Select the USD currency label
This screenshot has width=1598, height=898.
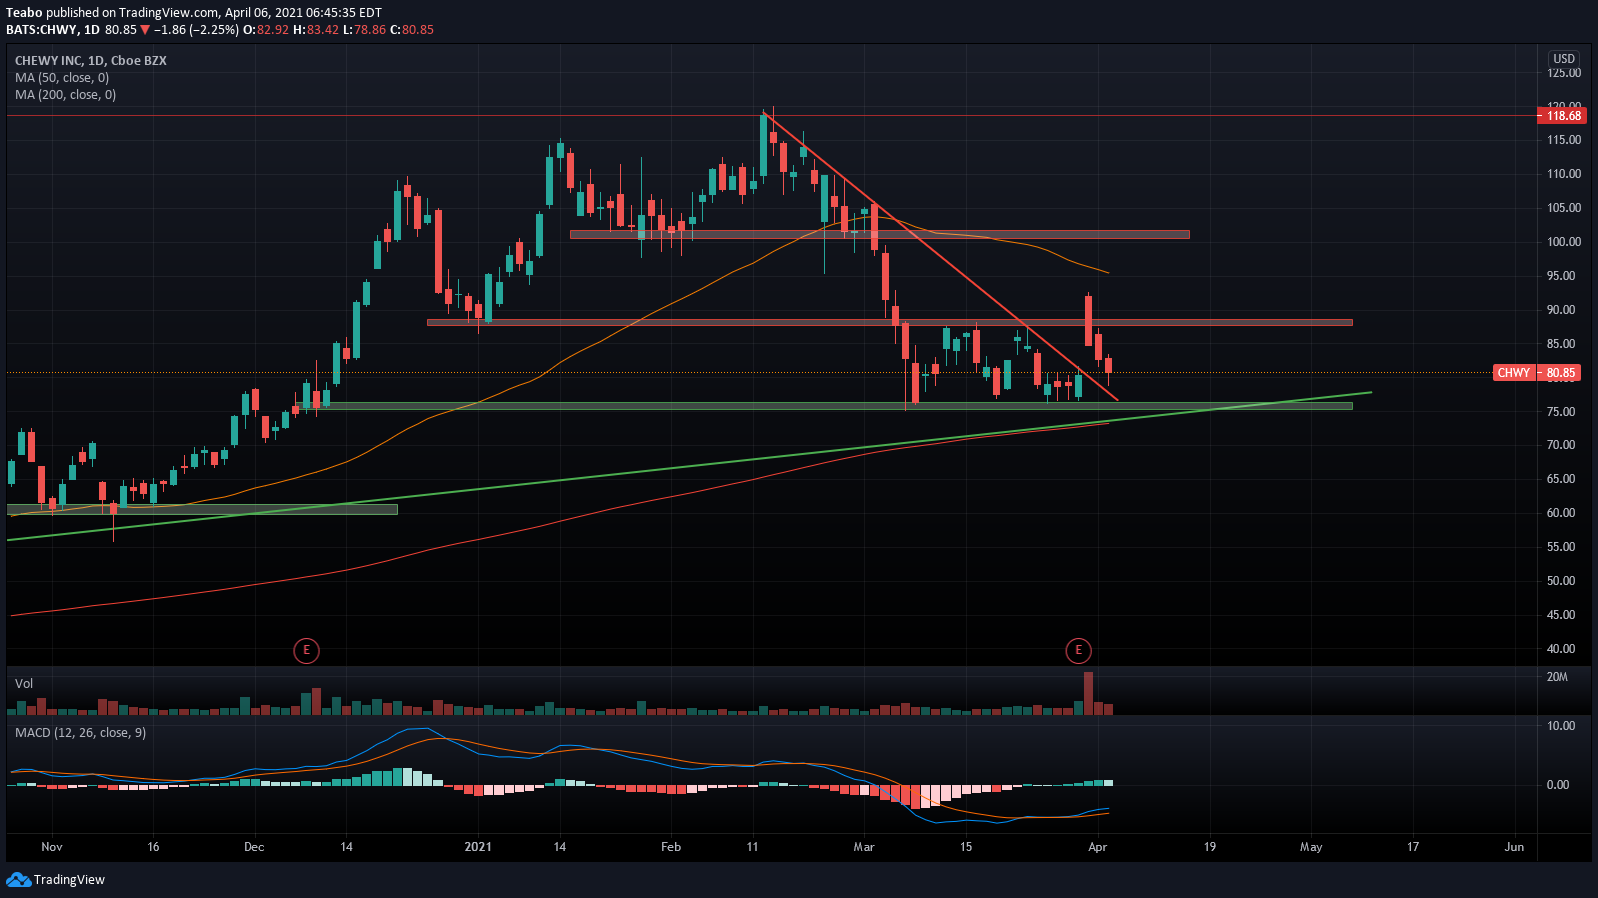(1564, 59)
